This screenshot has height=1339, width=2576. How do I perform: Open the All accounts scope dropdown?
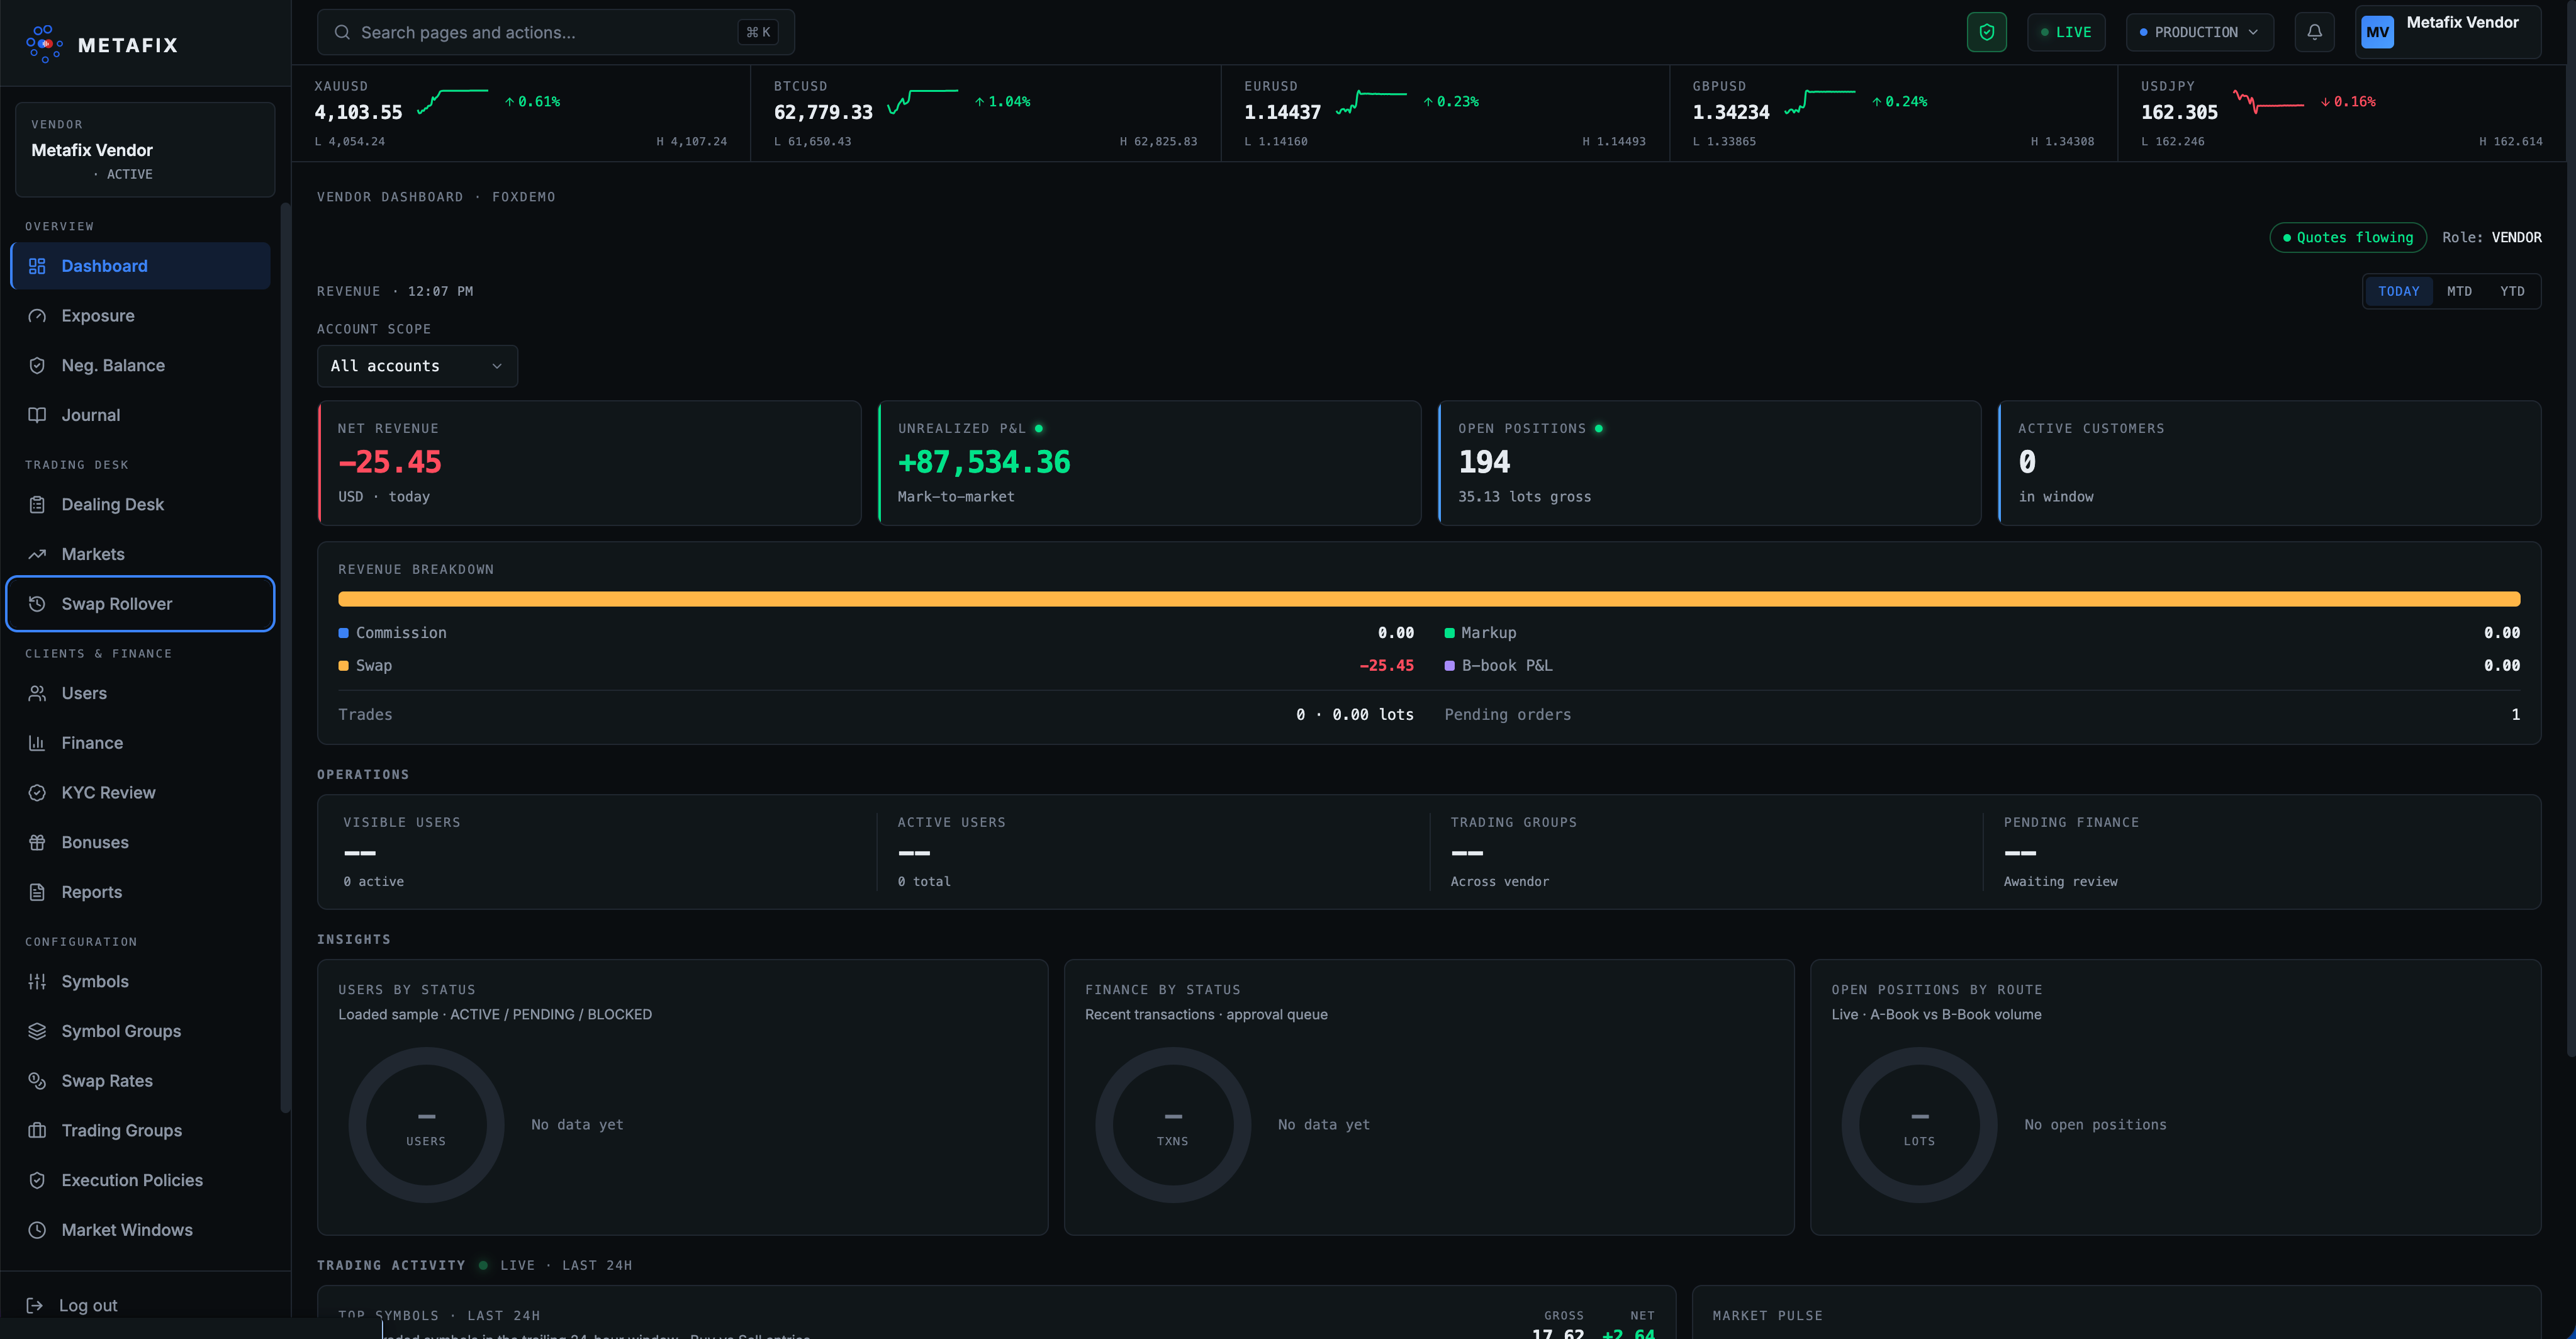(417, 366)
